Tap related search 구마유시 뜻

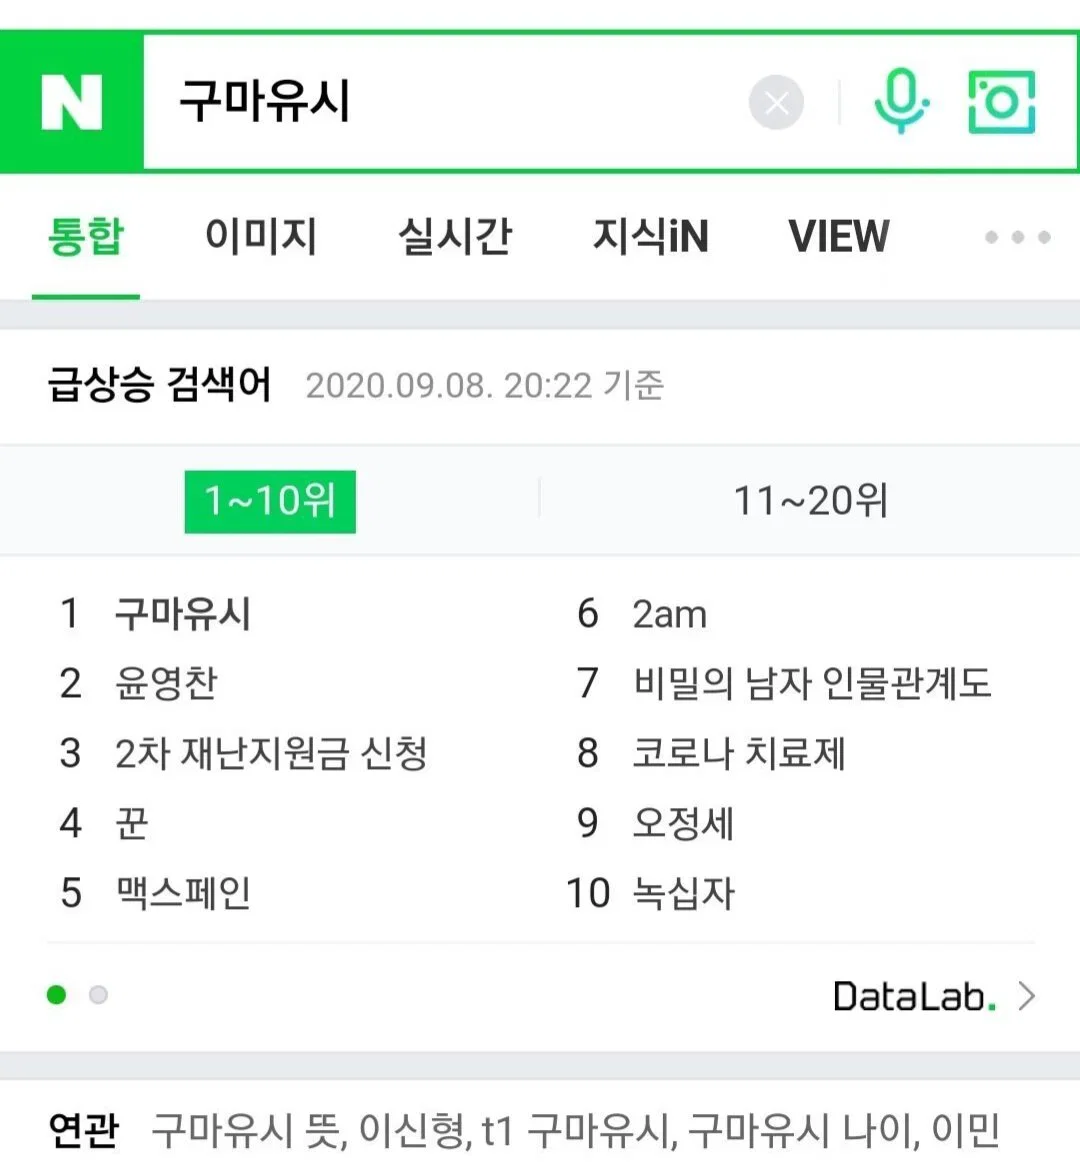(x=248, y=1130)
